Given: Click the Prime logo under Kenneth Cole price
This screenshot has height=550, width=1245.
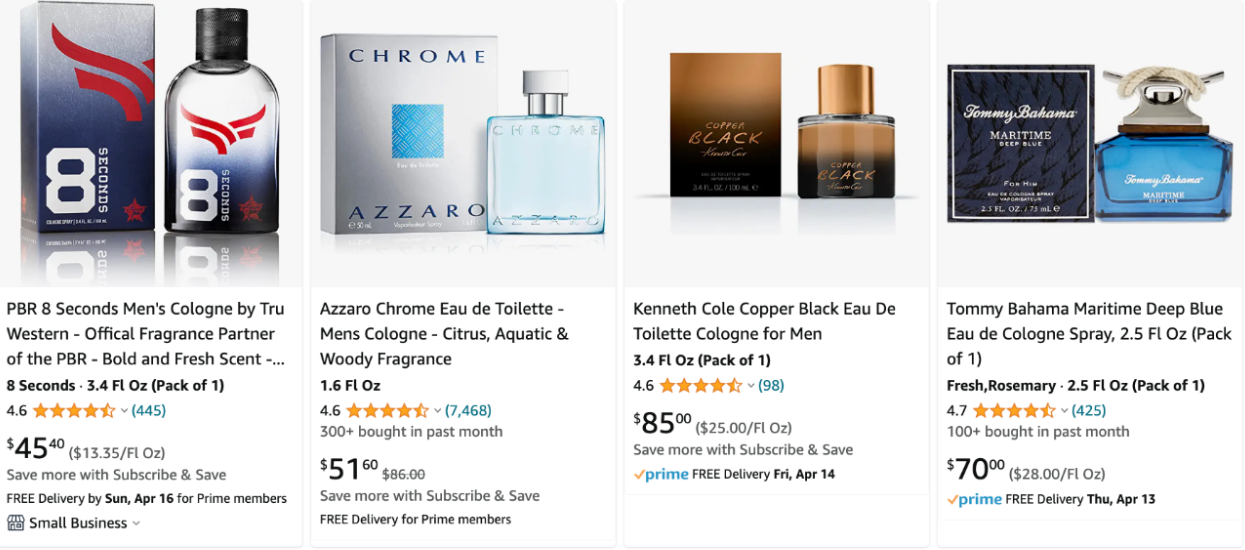Looking at the screenshot, I should tap(661, 475).
